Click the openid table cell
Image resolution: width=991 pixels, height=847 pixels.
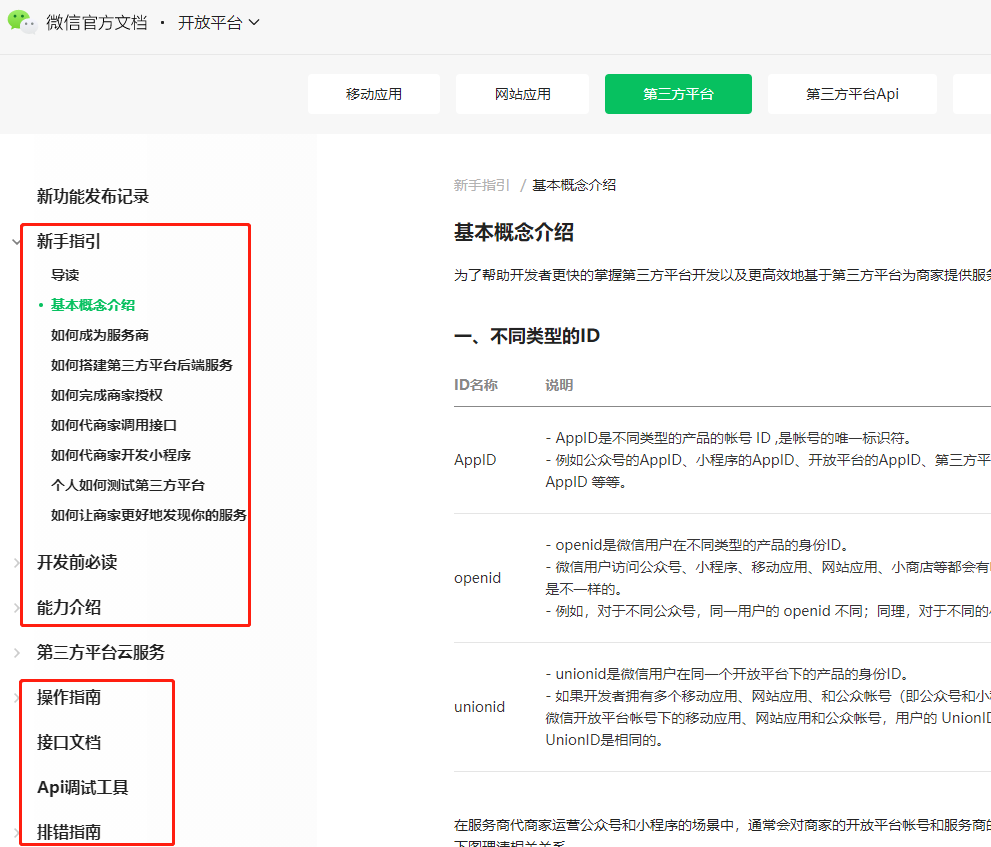click(x=477, y=578)
